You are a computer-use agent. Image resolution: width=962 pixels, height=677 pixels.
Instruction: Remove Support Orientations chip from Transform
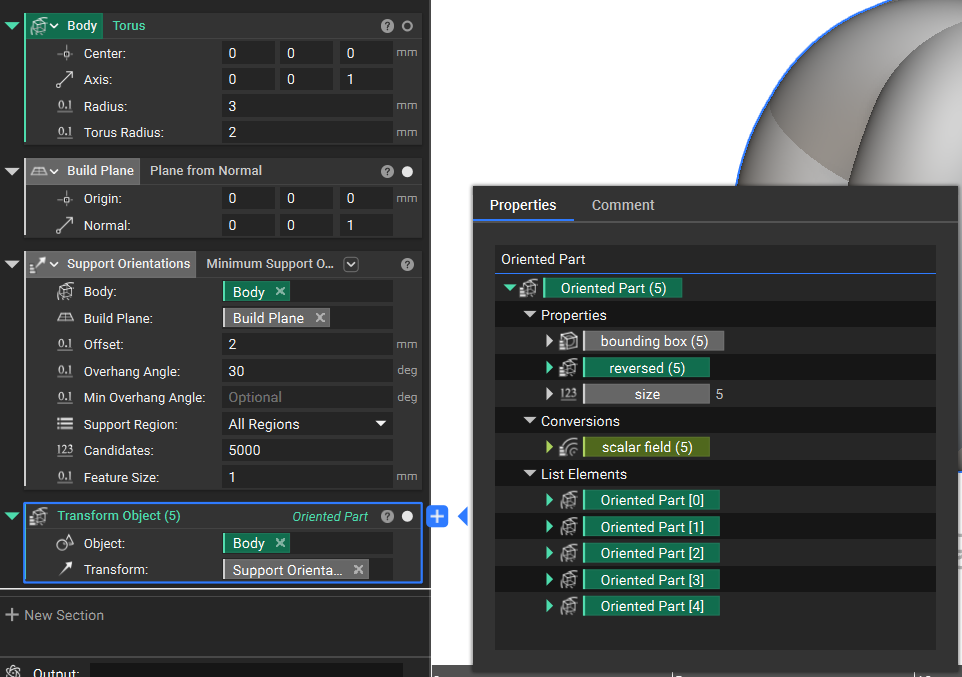(358, 570)
